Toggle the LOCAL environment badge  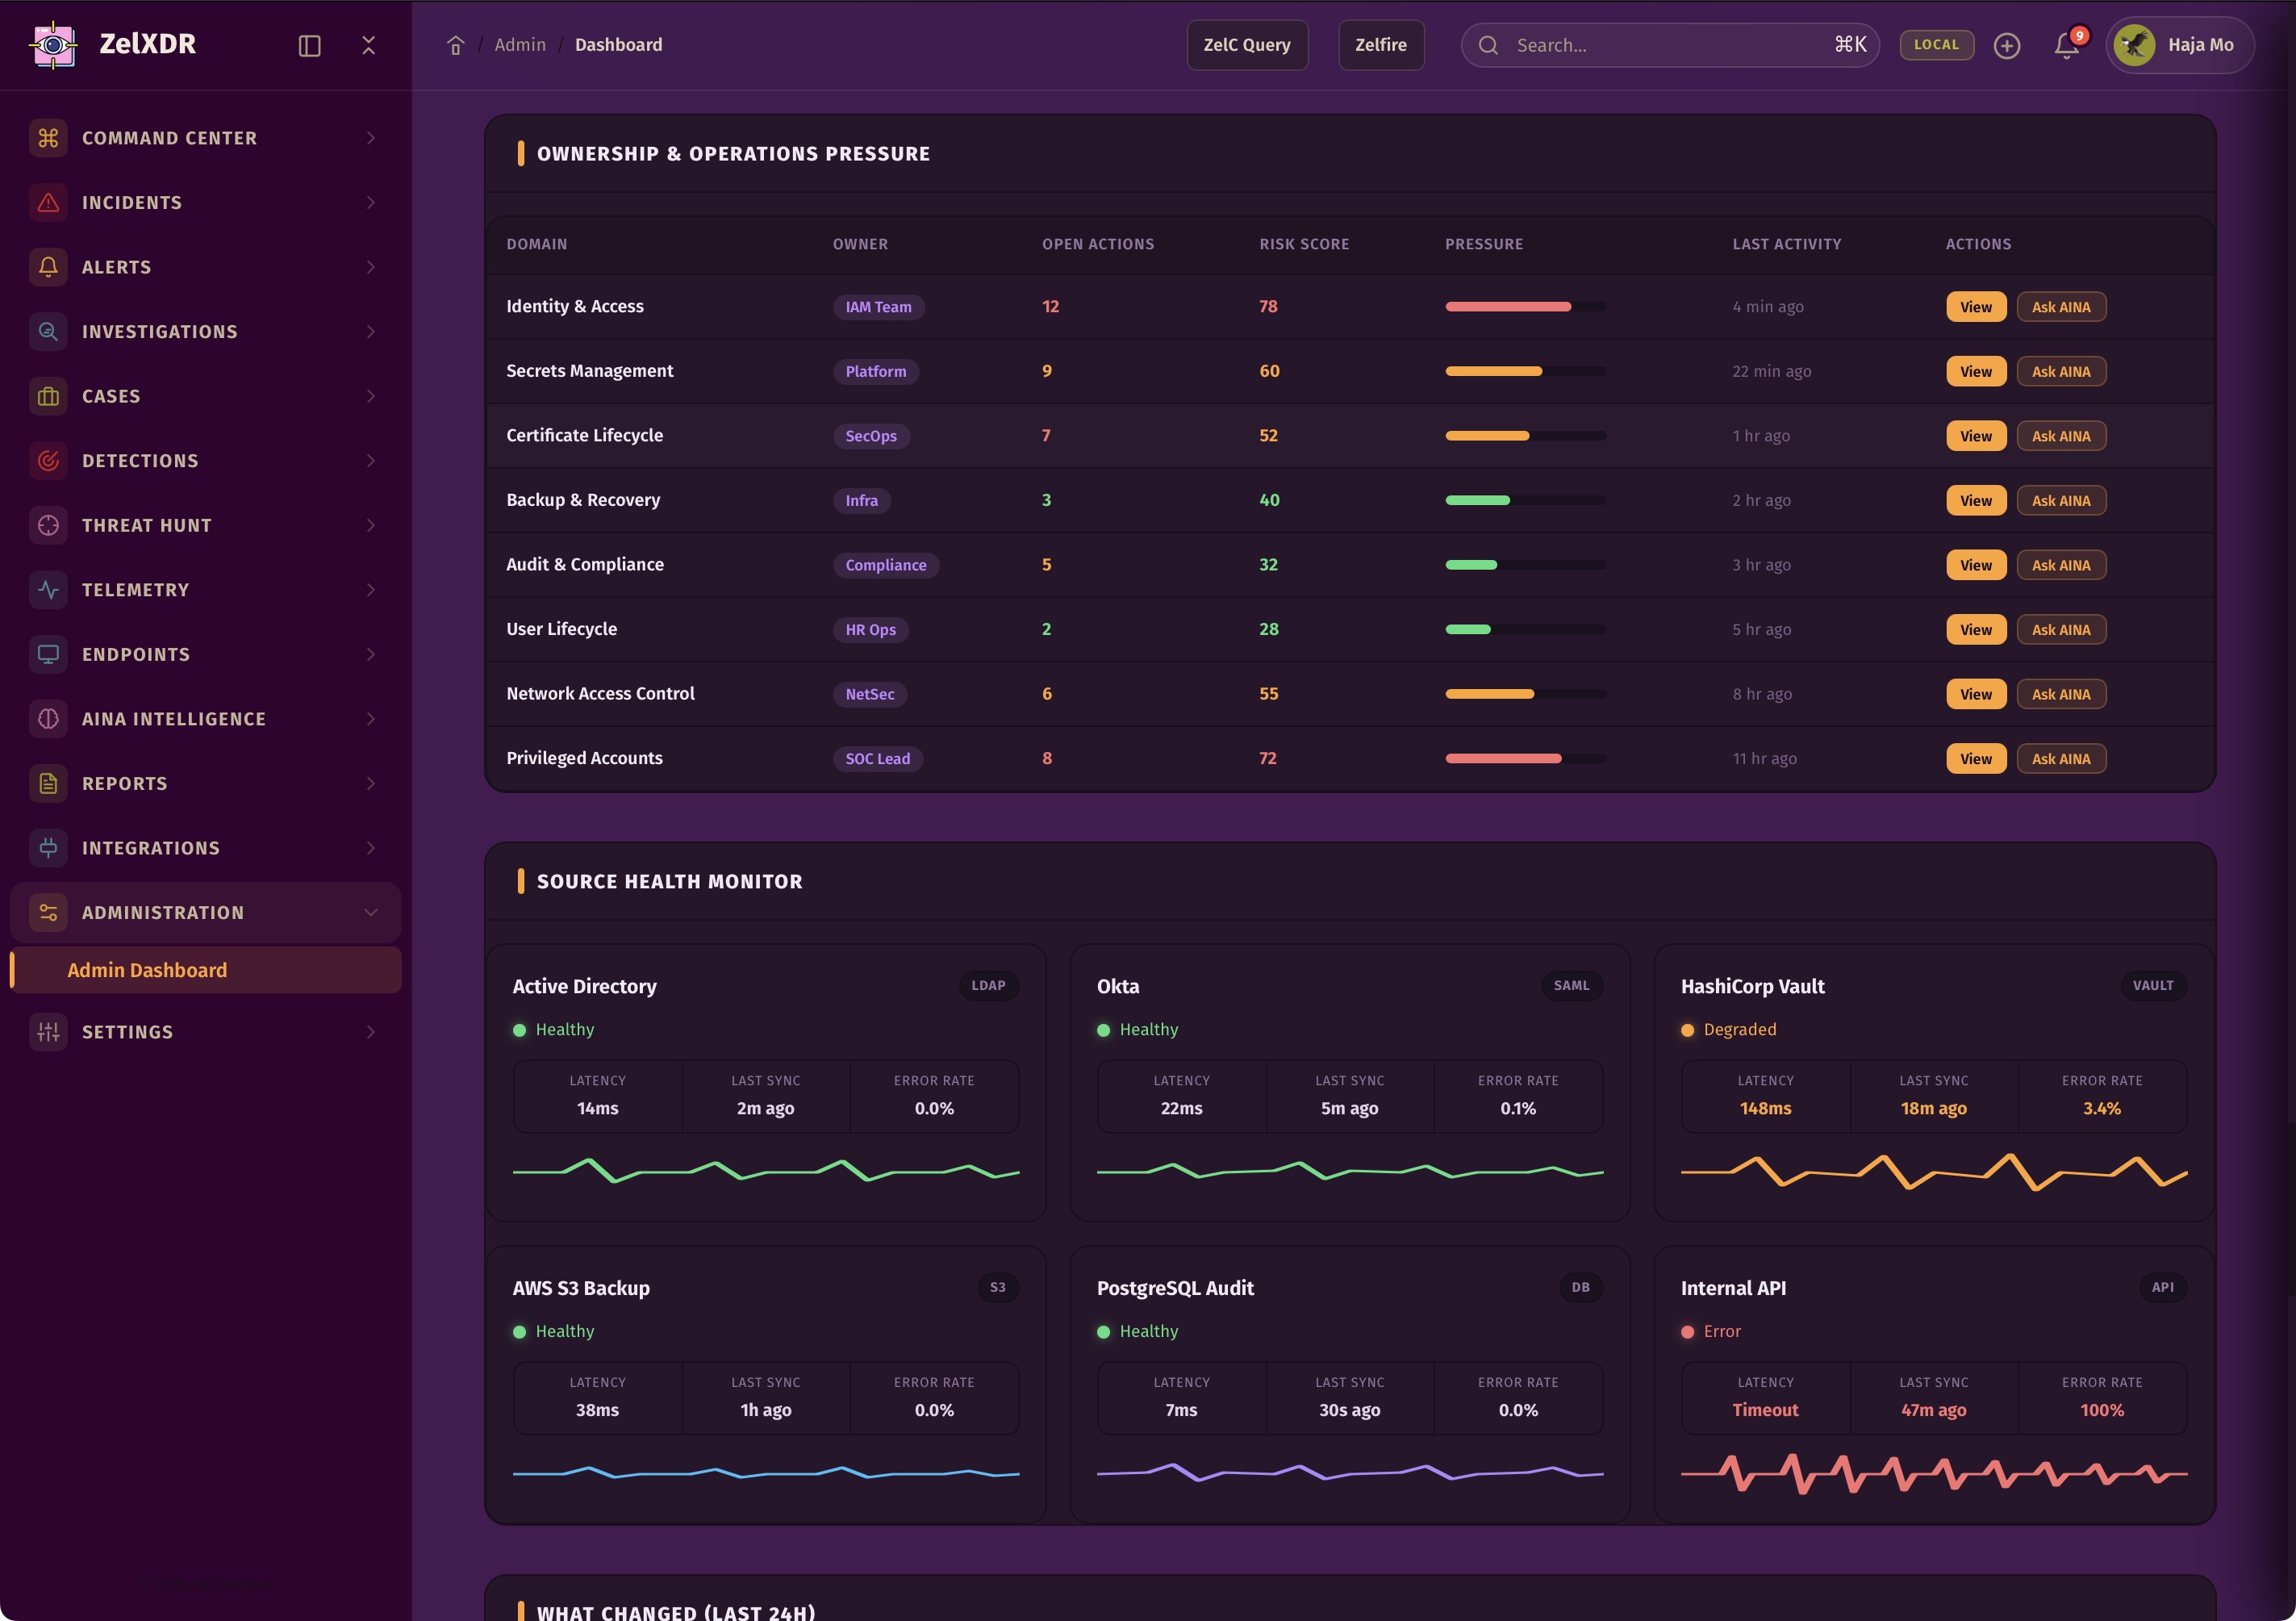pos(1936,45)
